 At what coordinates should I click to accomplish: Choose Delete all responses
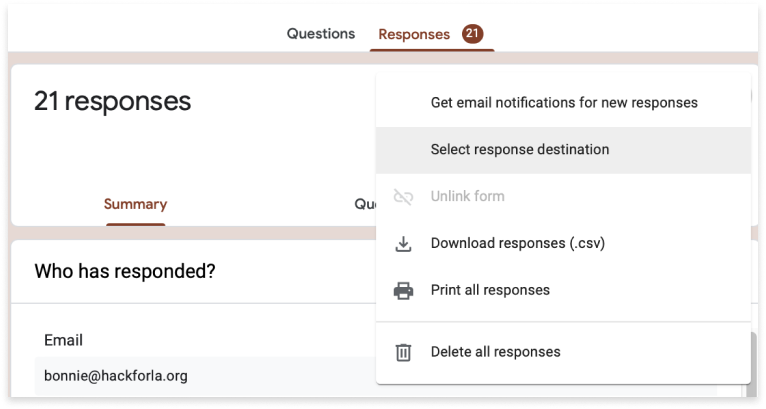(x=495, y=352)
